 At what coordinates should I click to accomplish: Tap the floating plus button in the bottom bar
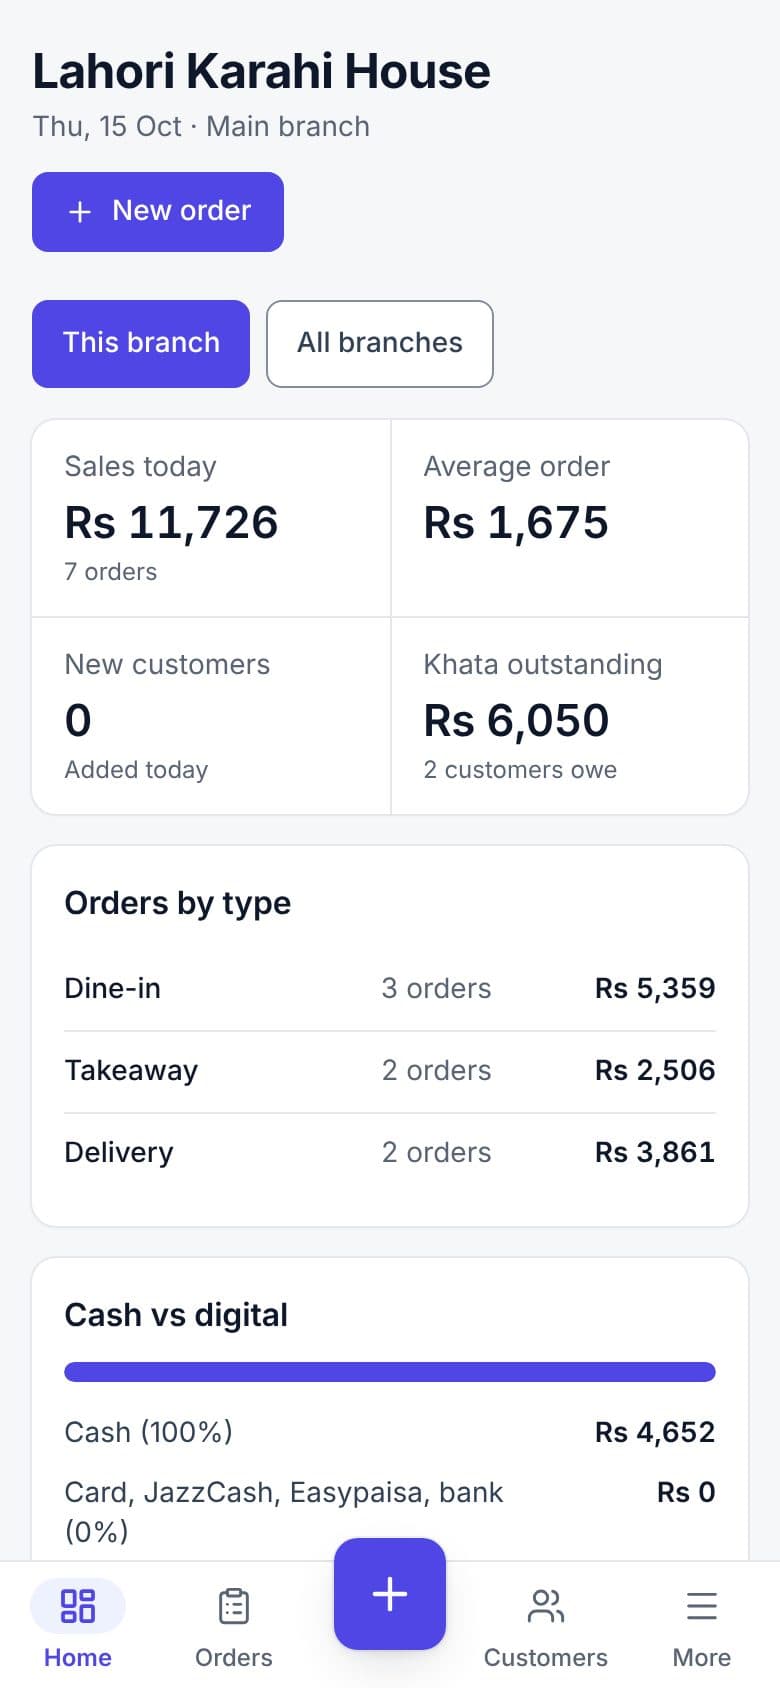point(390,1594)
